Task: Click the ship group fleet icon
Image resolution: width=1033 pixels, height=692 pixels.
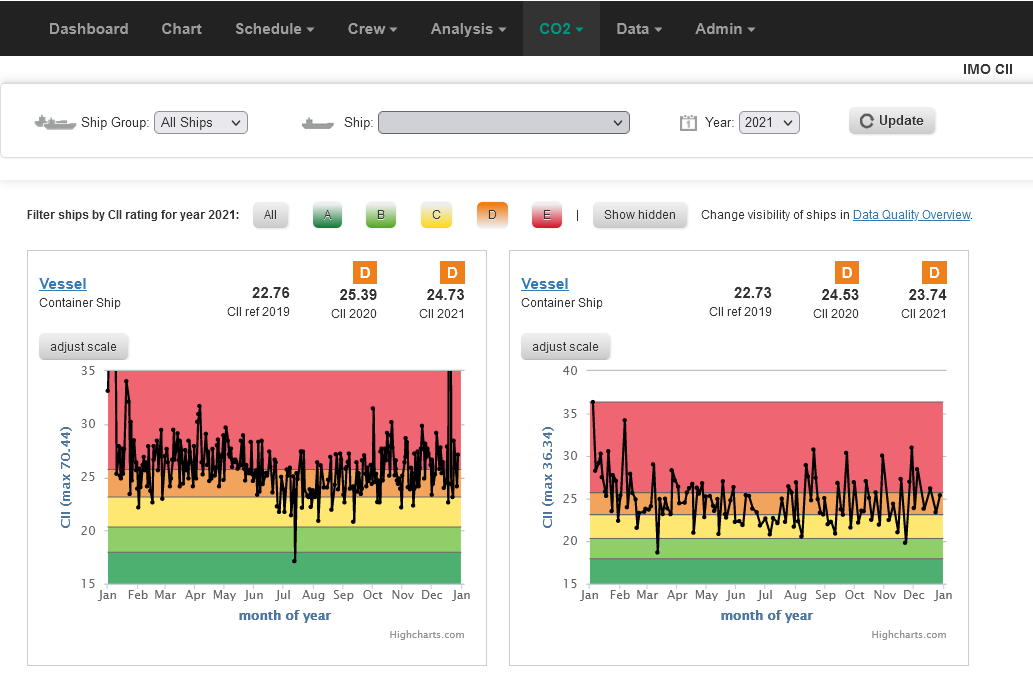Action: click(55, 123)
